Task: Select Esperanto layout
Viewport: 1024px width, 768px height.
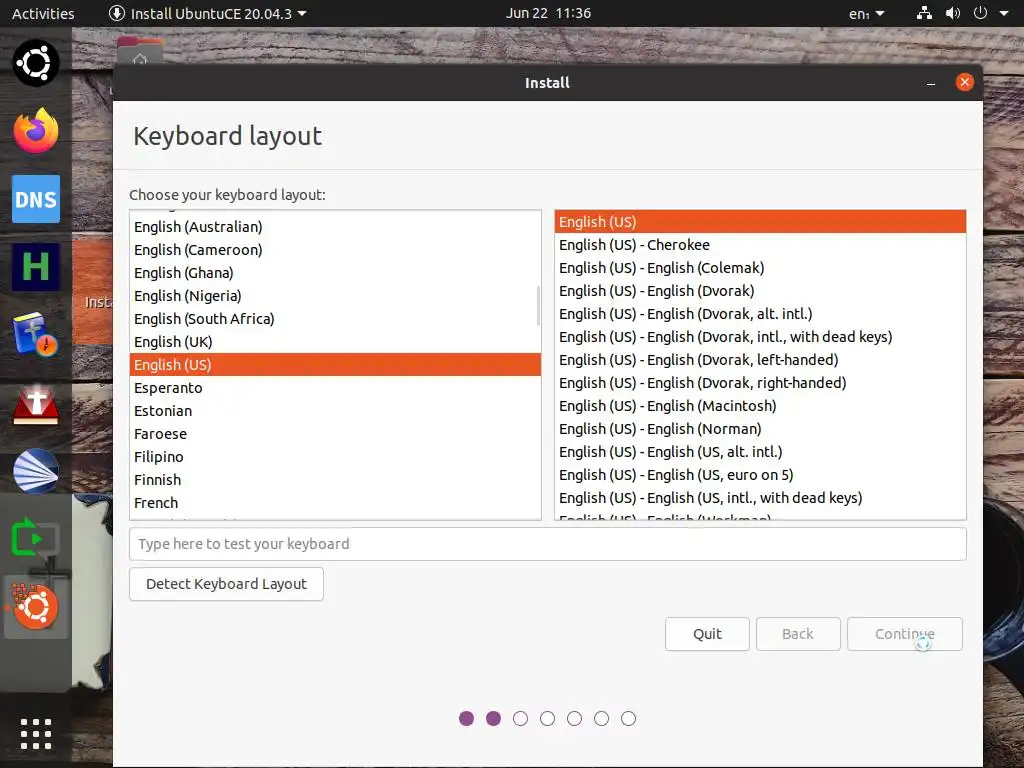Action: (x=335, y=388)
